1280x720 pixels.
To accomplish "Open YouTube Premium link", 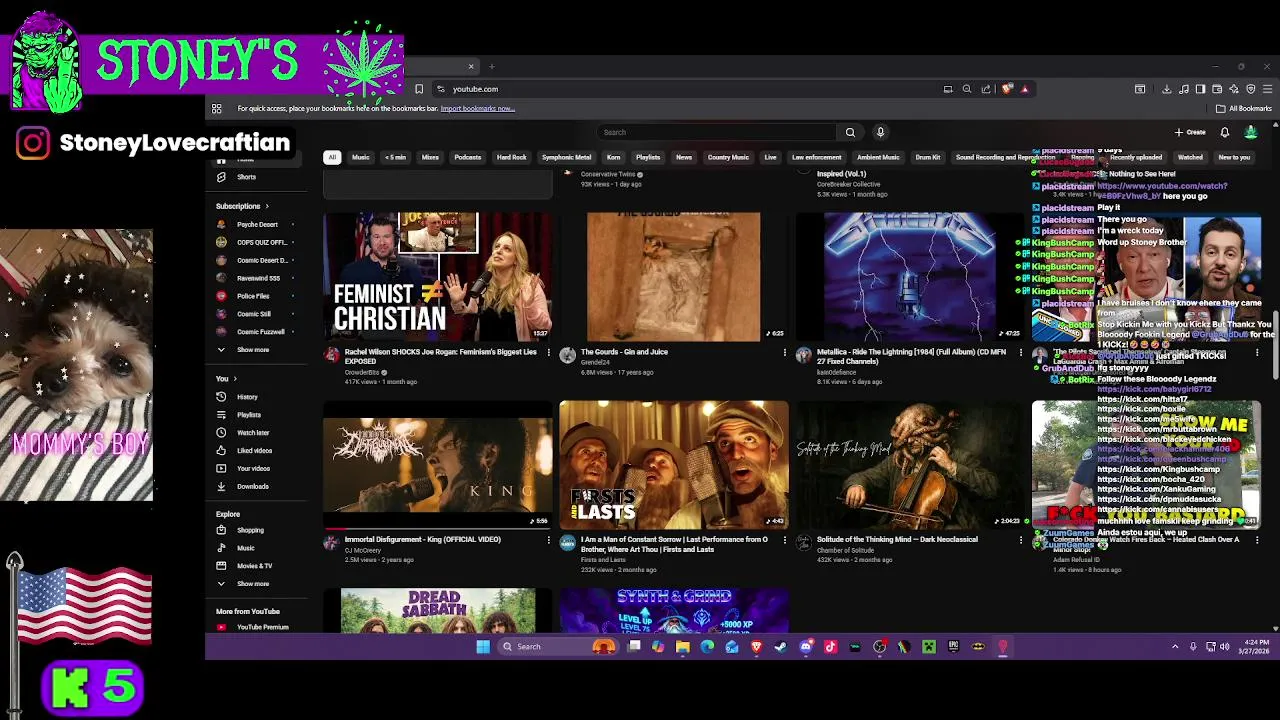I will 258,627.
